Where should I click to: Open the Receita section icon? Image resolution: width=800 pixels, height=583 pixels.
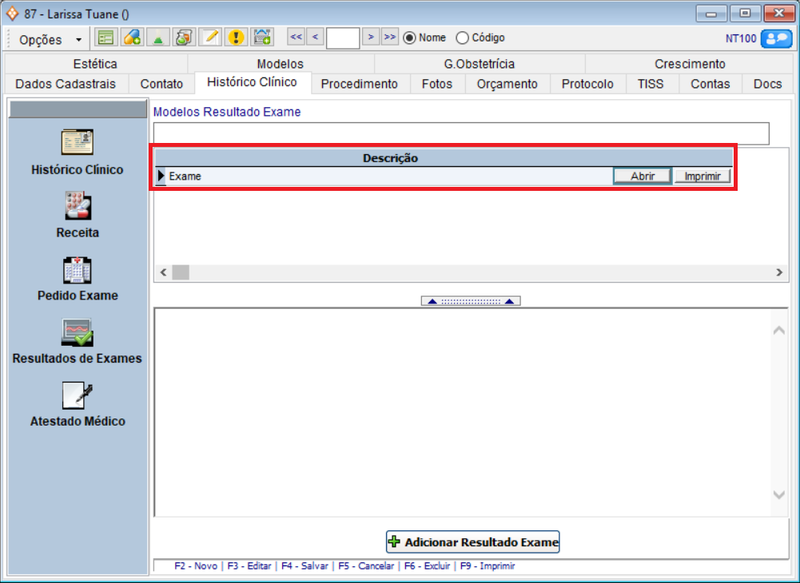[77, 206]
